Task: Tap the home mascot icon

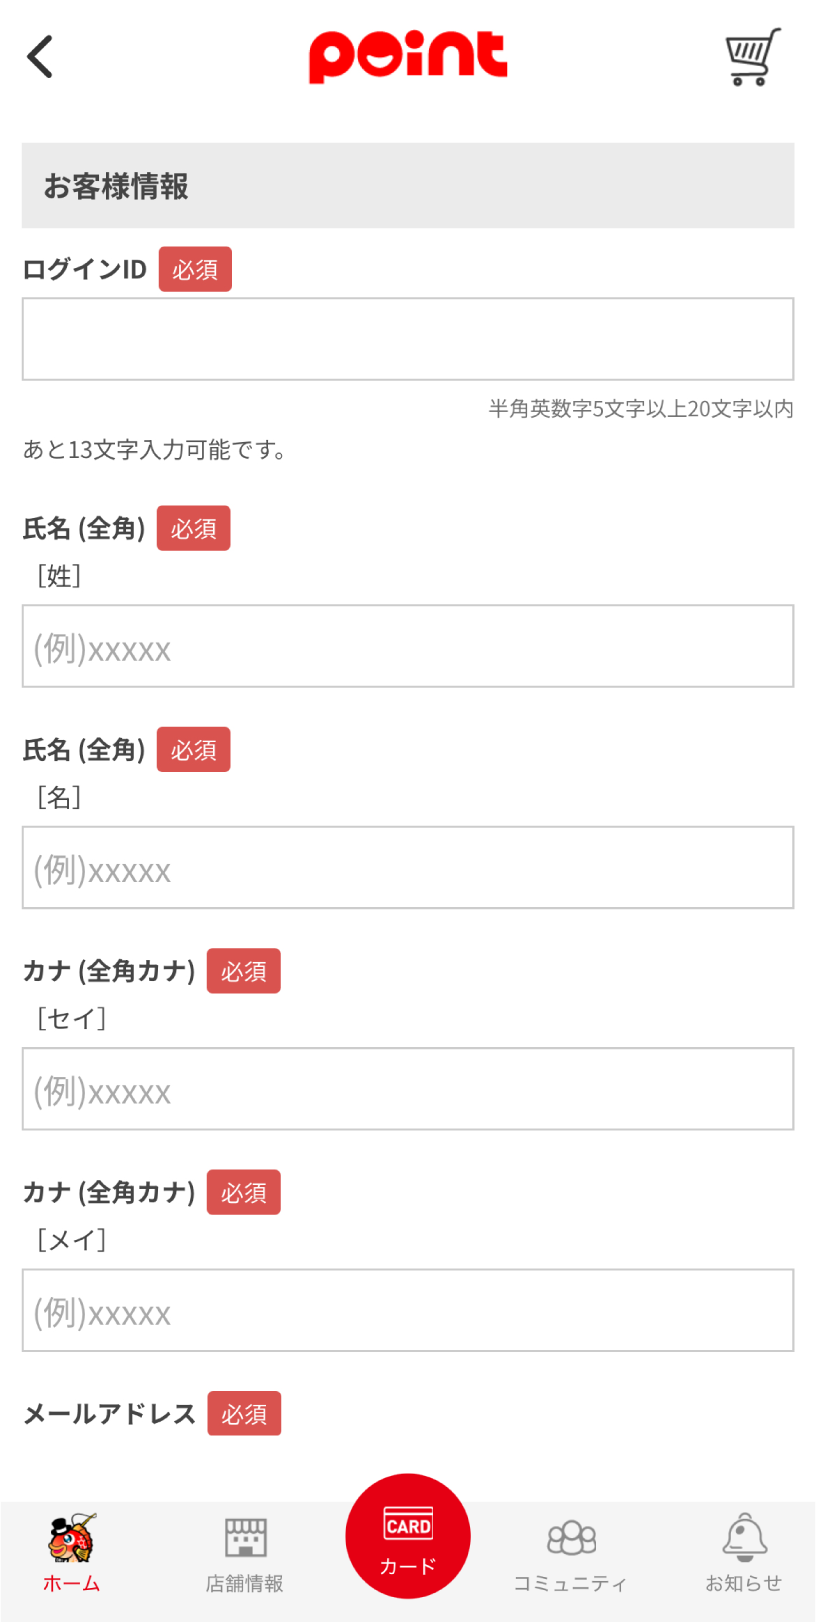Action: 72,1538
